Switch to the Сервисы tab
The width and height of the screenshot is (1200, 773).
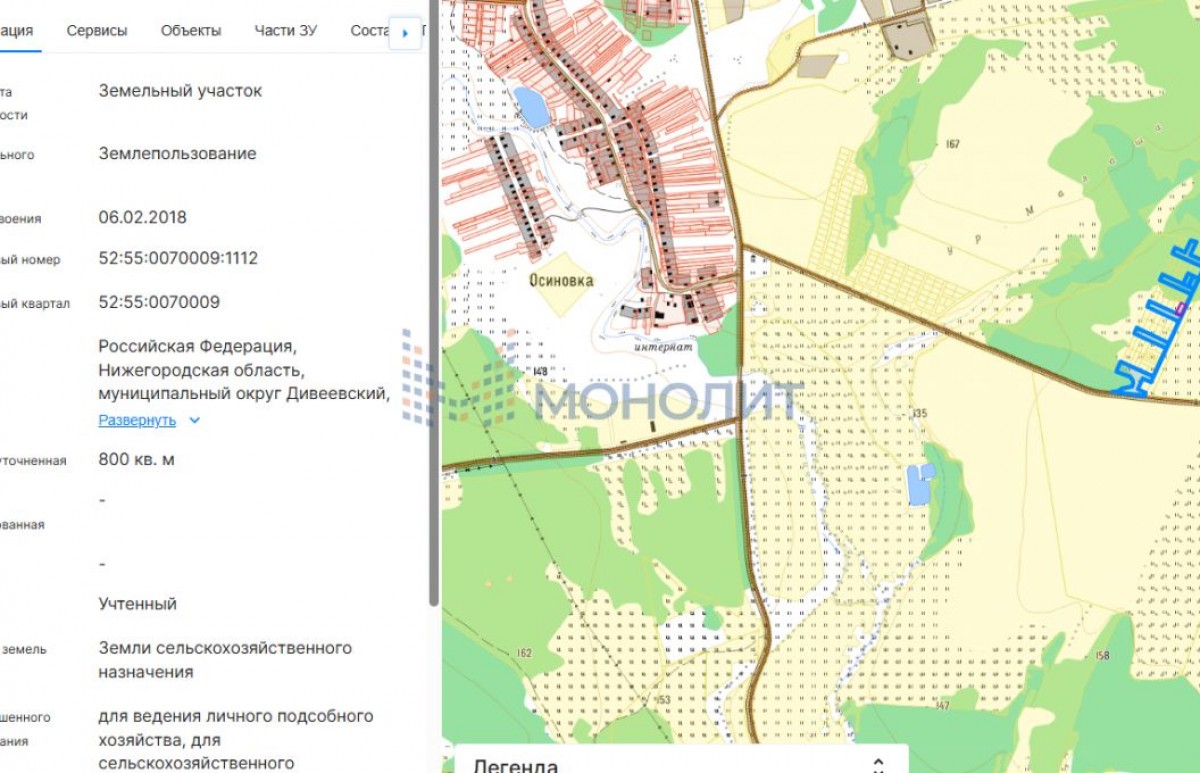point(97,30)
